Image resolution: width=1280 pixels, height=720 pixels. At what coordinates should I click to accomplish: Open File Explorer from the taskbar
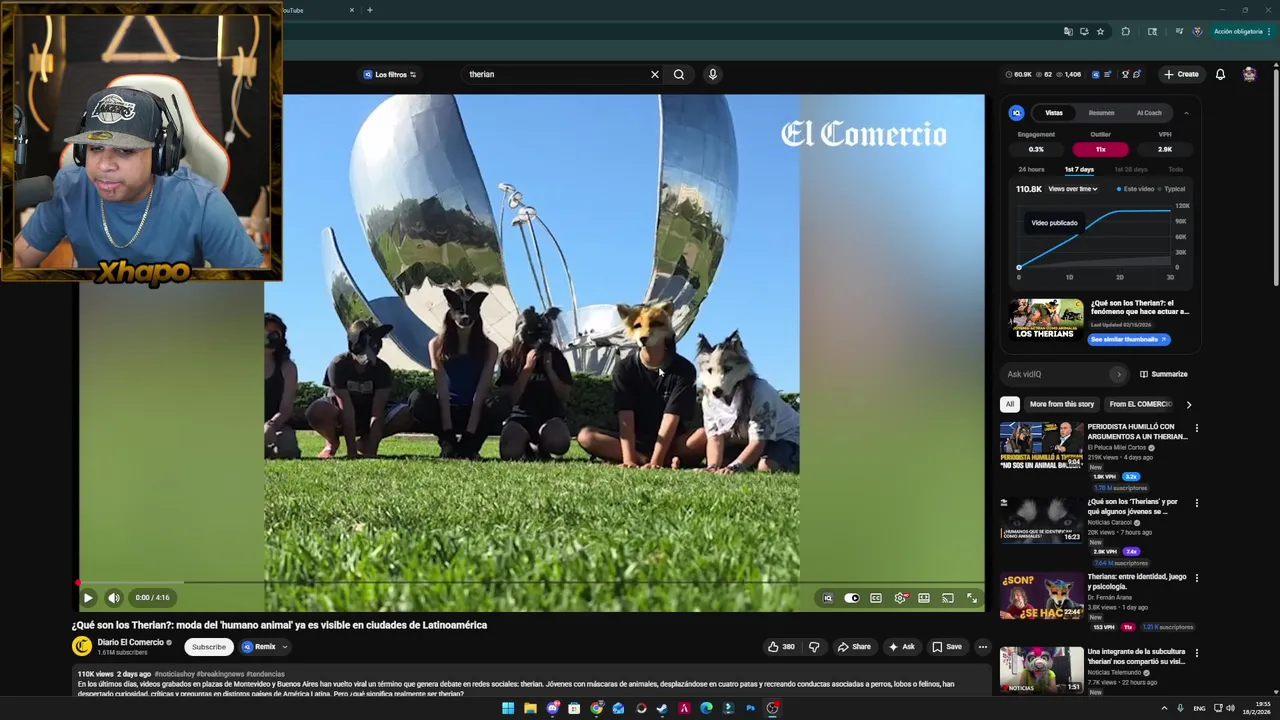[x=530, y=708]
